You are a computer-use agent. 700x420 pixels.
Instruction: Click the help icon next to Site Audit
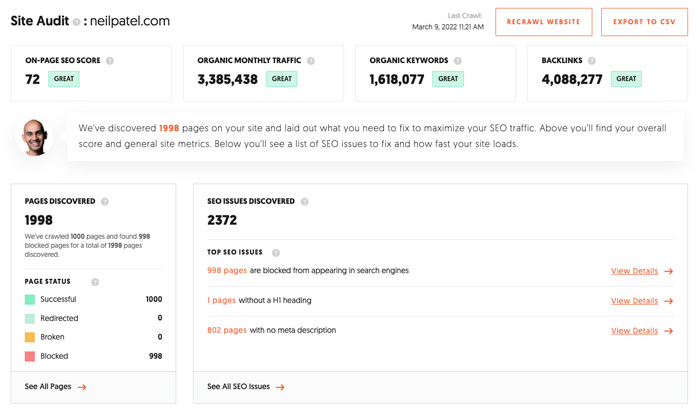coord(77,22)
